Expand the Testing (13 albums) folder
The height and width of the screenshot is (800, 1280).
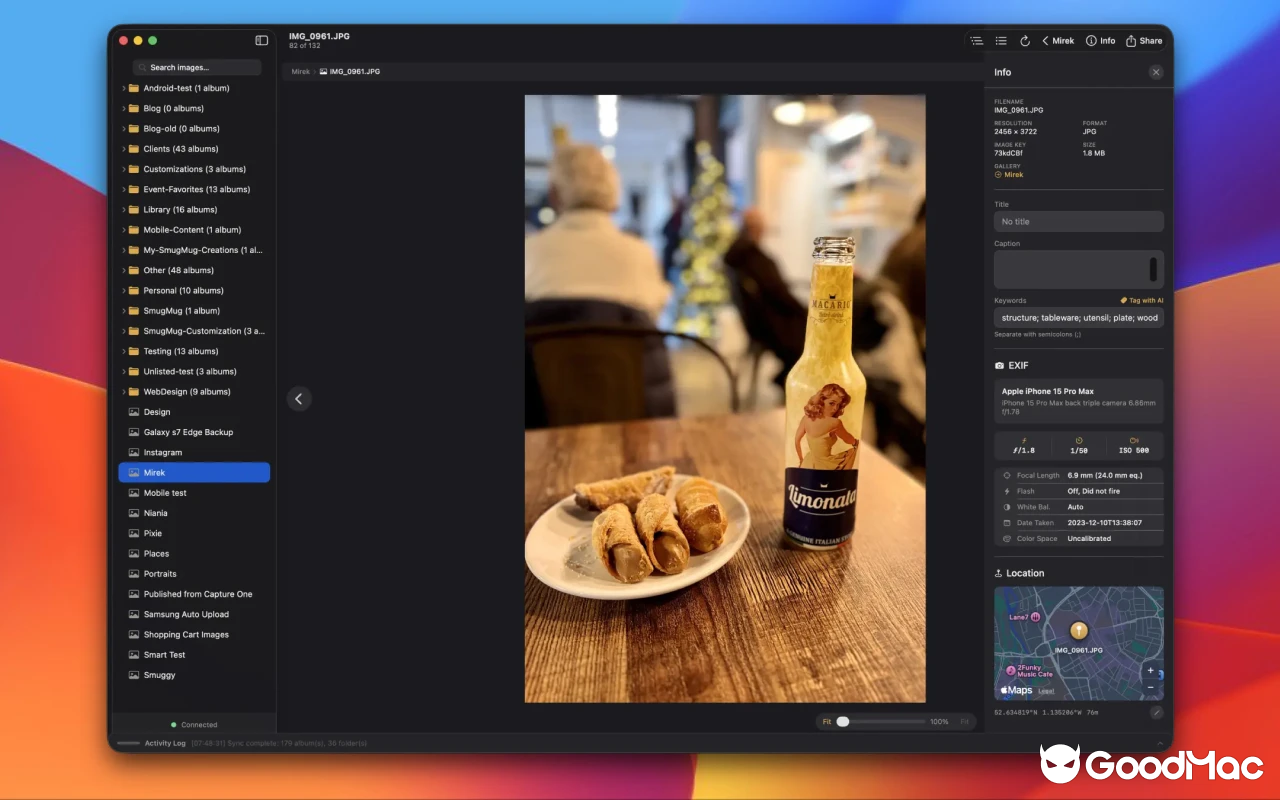tap(124, 351)
